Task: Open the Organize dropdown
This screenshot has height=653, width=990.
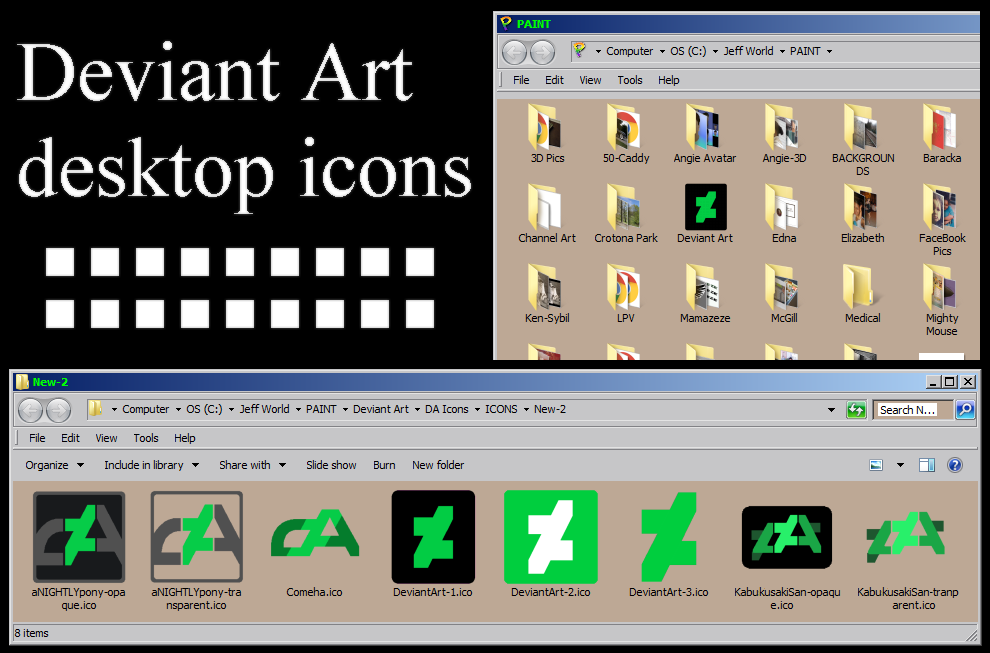Action: pyautogui.click(x=54, y=465)
